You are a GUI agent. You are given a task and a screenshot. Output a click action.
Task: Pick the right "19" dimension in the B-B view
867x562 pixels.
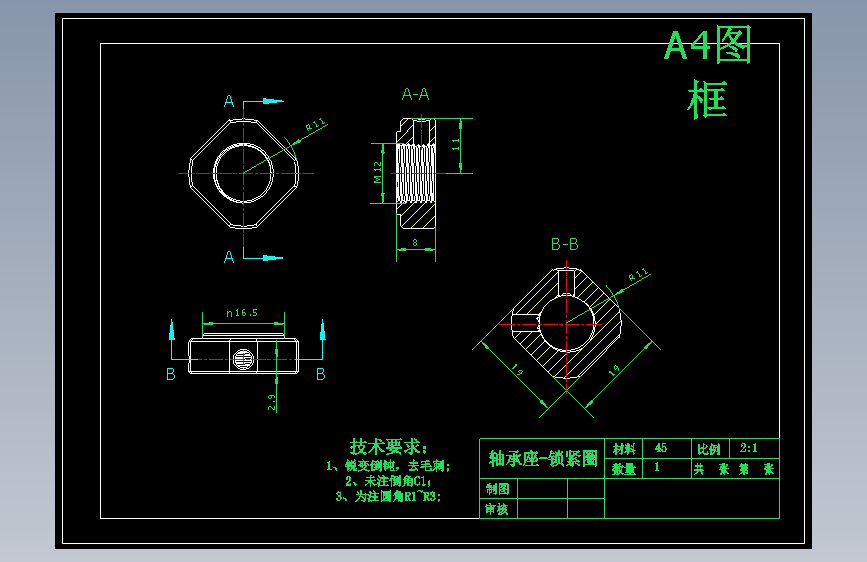(x=614, y=371)
